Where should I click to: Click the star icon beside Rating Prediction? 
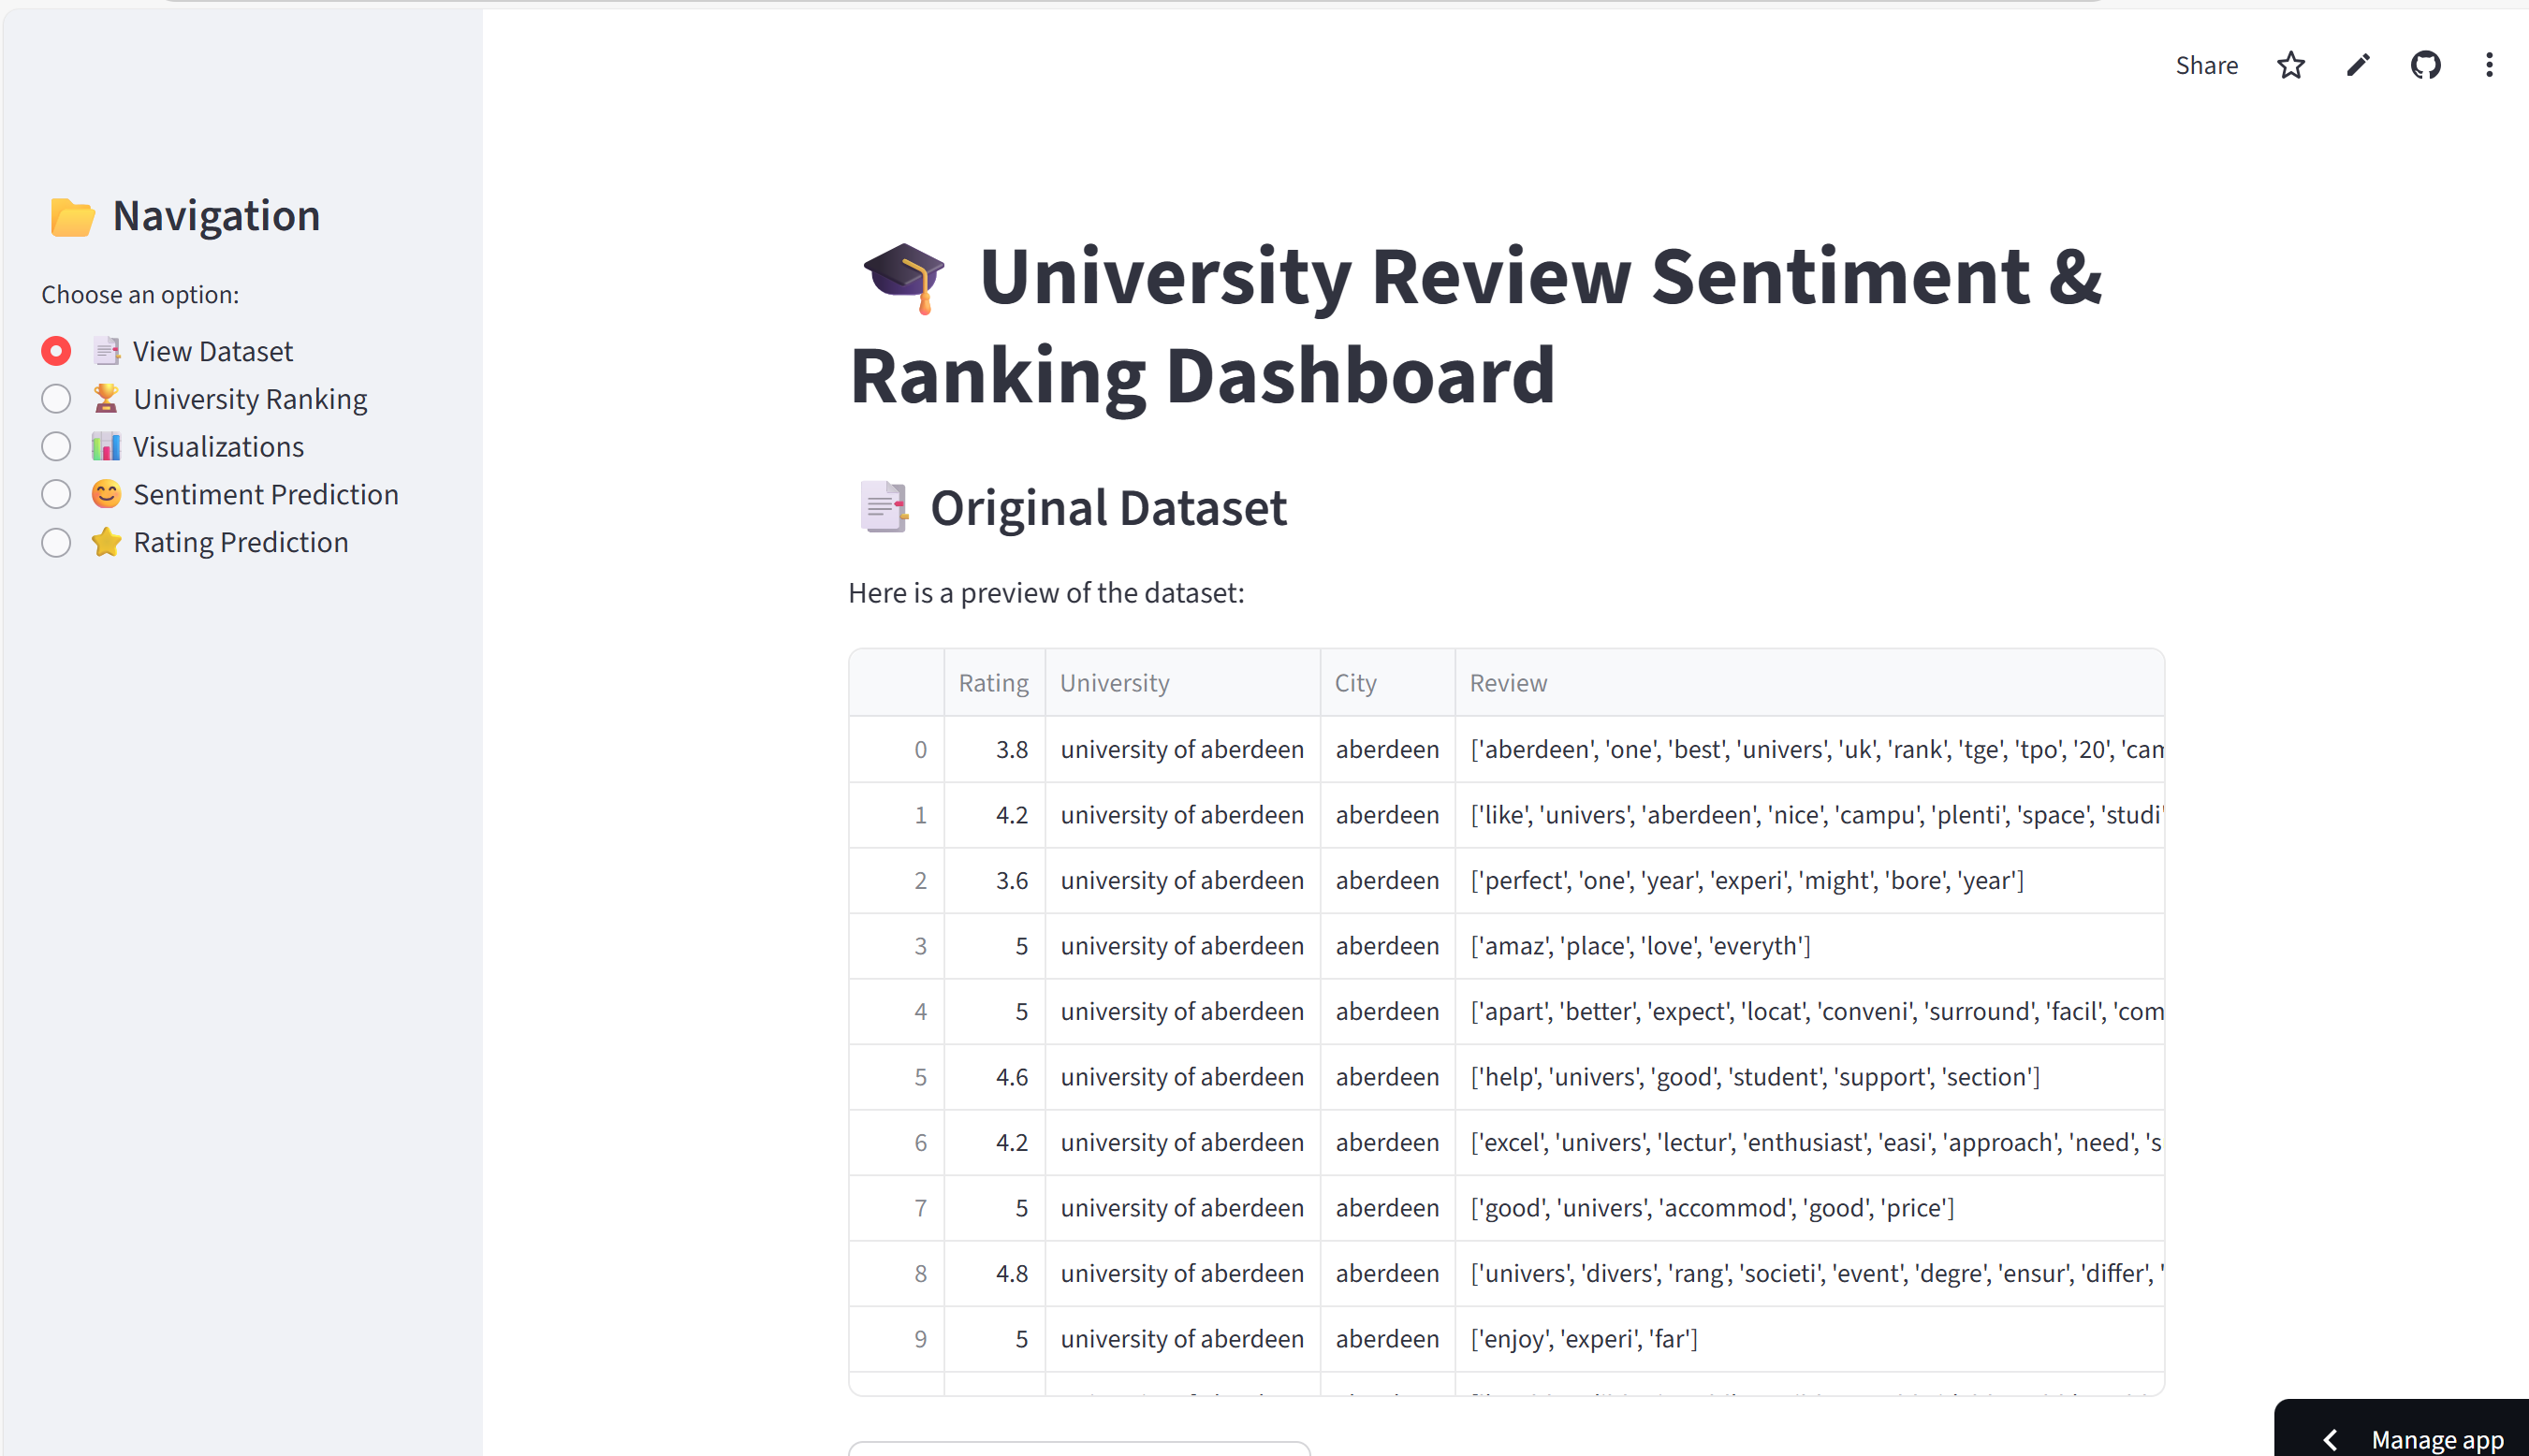pos(105,541)
